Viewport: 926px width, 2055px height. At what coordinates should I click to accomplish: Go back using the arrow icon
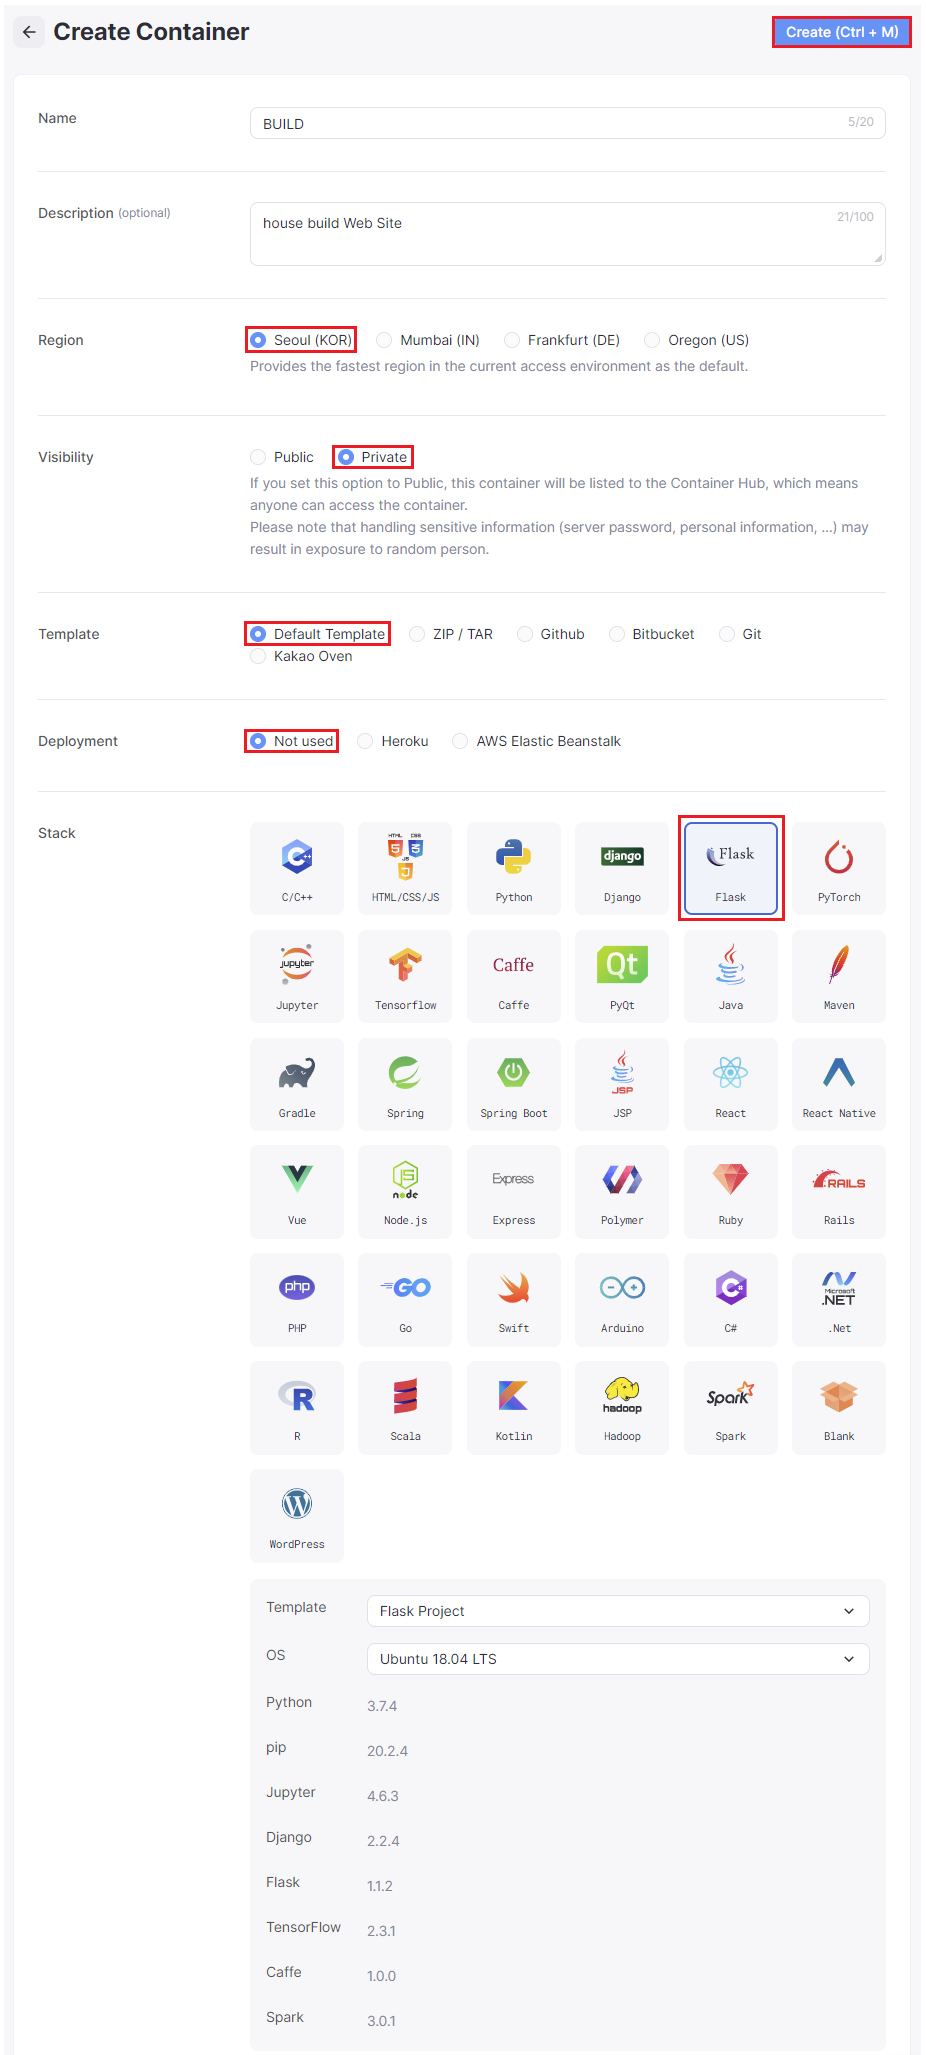click(x=29, y=32)
